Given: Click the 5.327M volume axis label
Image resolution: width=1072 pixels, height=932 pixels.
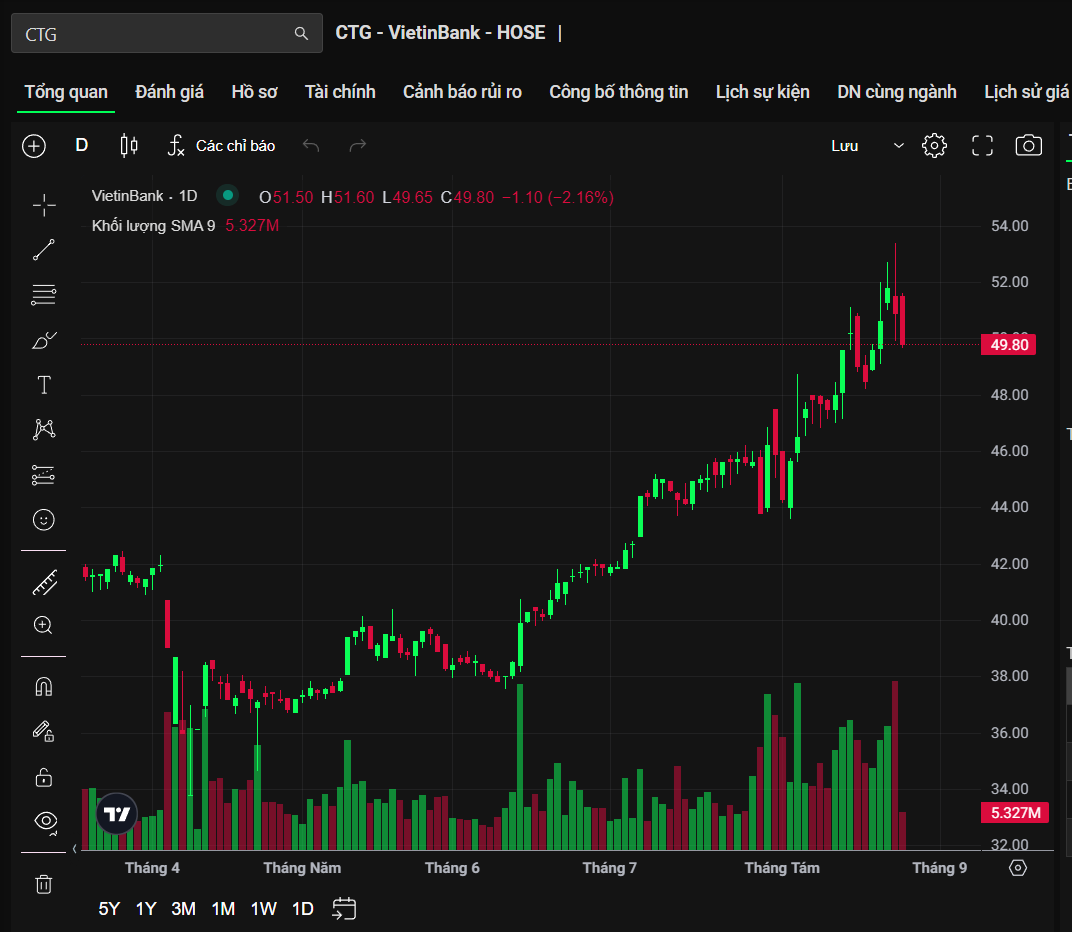Looking at the screenshot, I should click(x=1015, y=813).
